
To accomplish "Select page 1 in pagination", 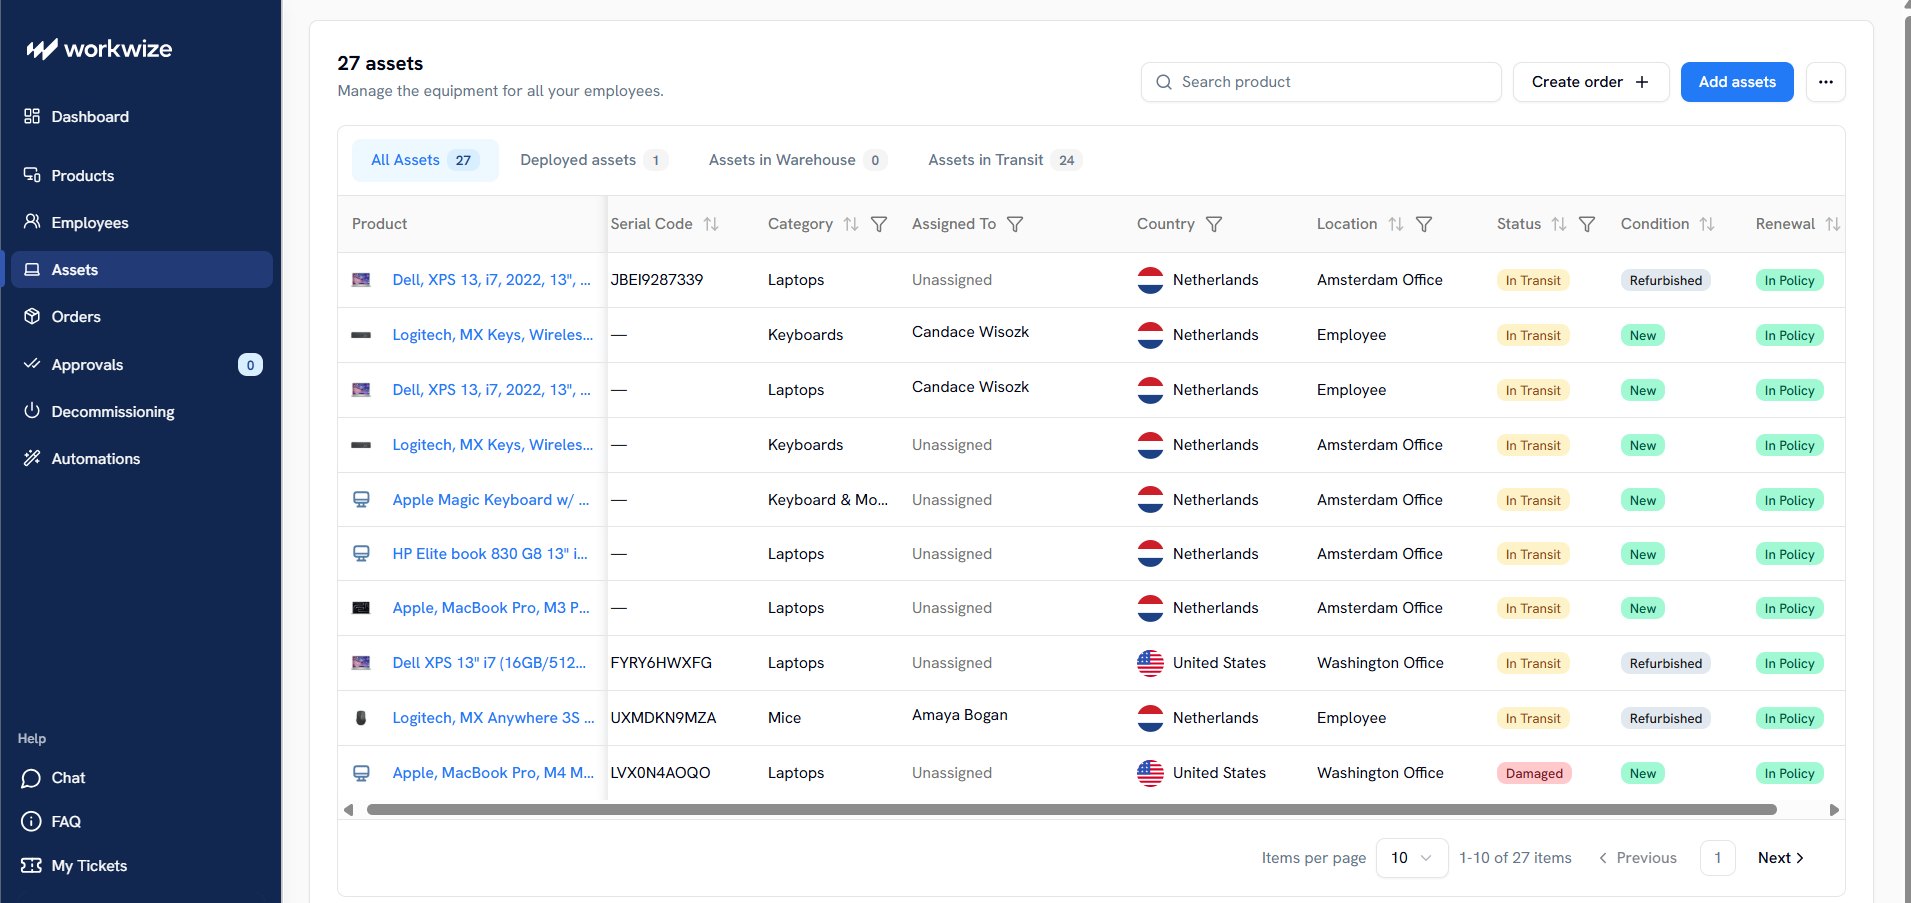I will click(1718, 858).
